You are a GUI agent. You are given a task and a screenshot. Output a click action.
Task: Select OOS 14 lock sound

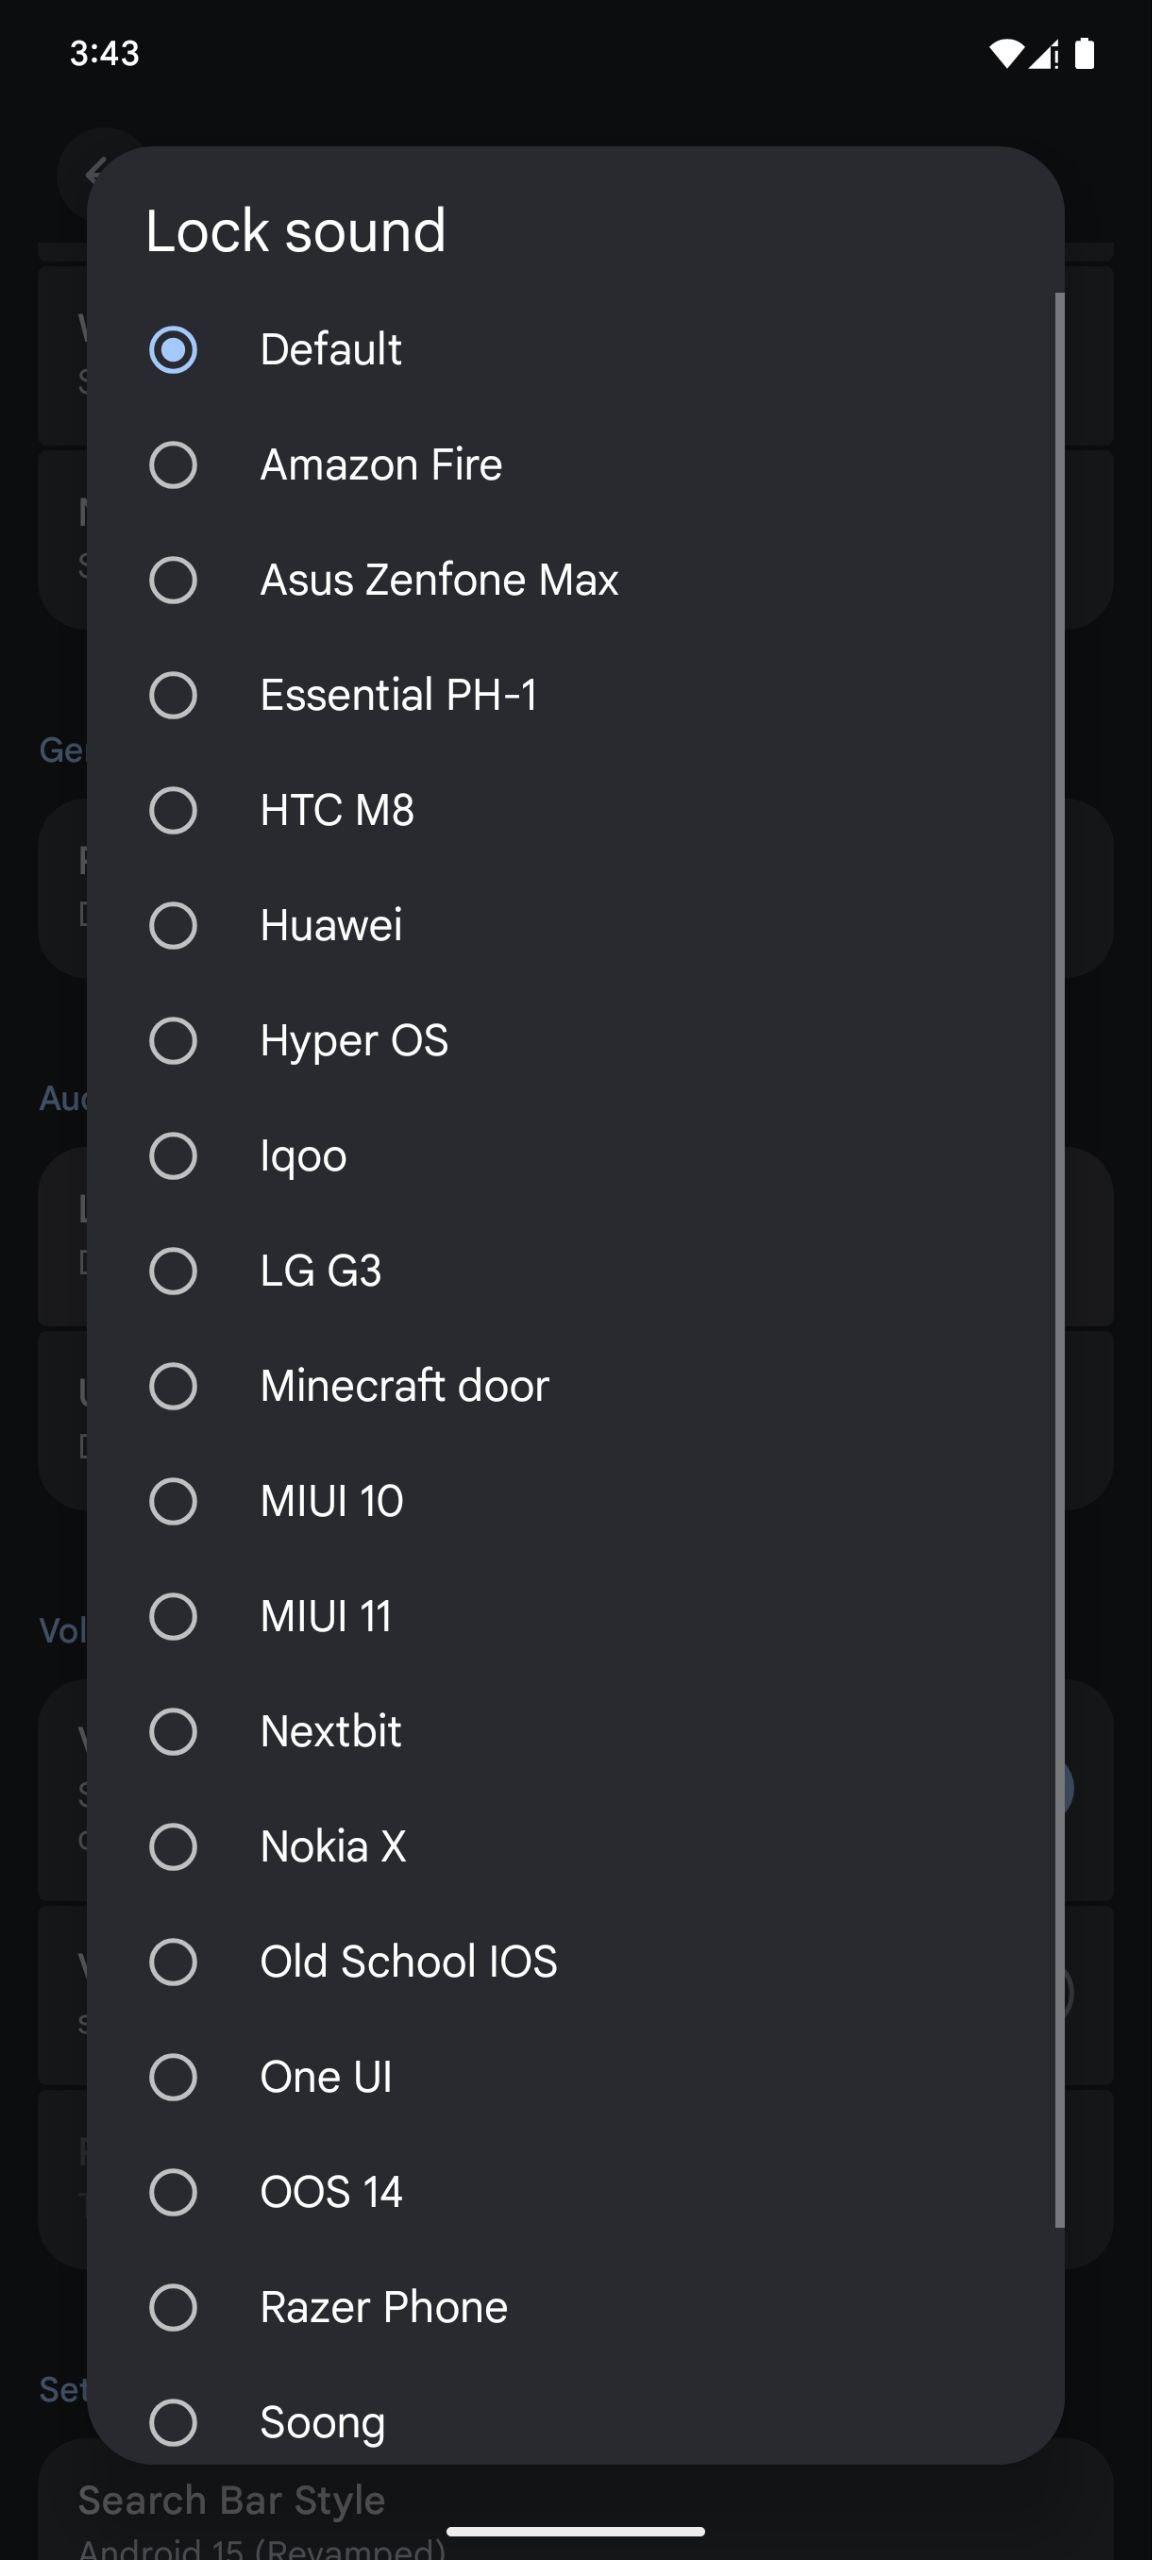575,2192
